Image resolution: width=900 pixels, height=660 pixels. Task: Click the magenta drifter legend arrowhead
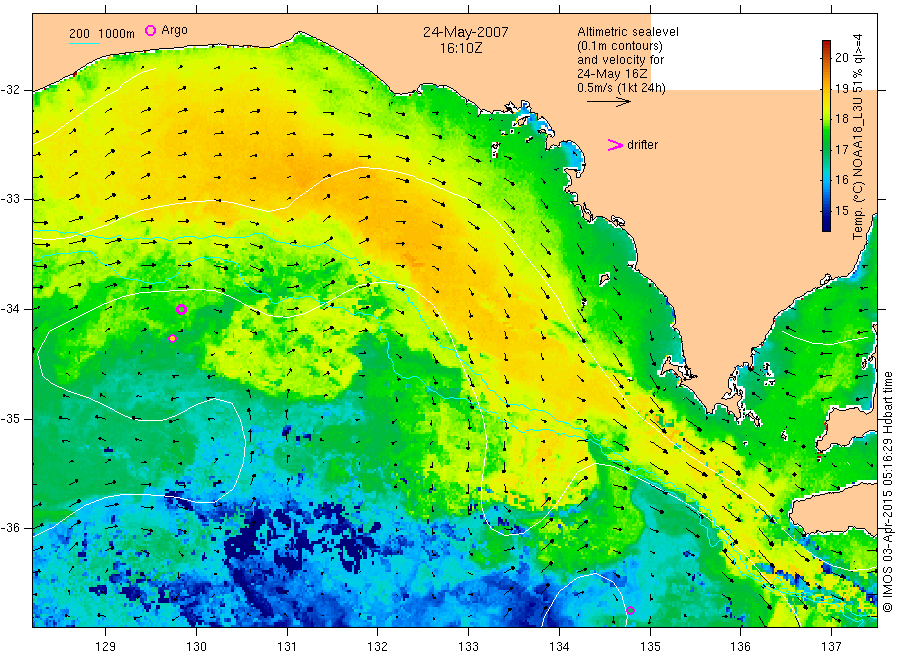pyautogui.click(x=615, y=145)
